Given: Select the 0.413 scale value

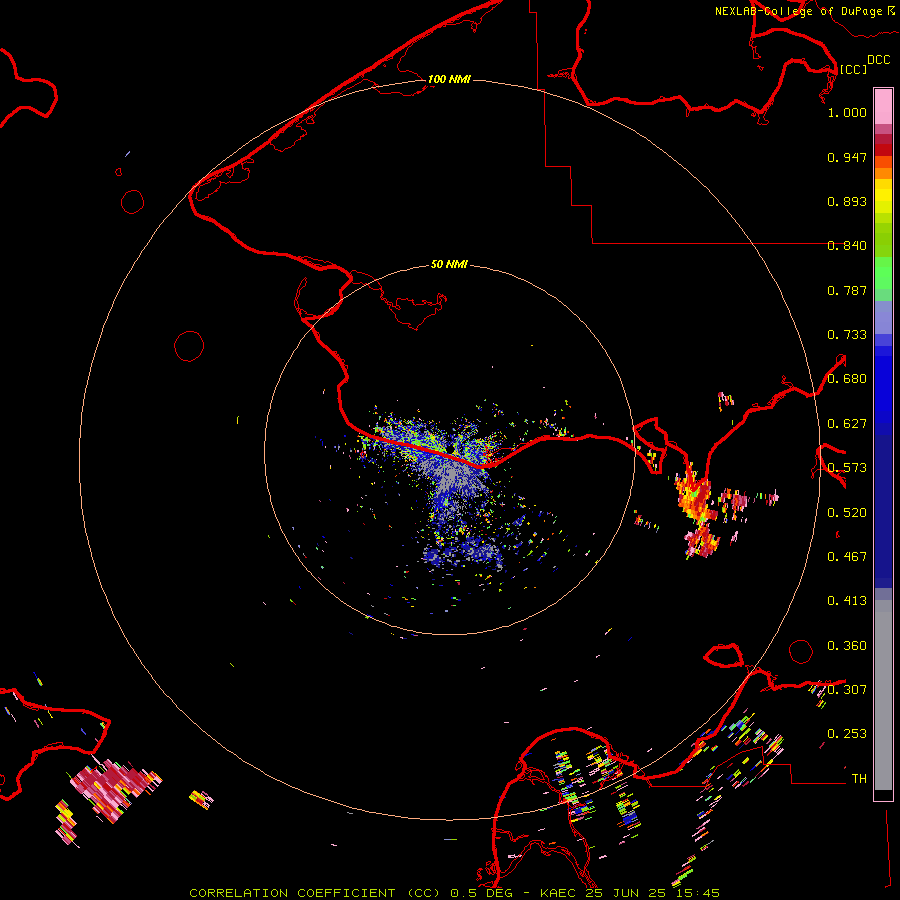Looking at the screenshot, I should click(x=847, y=601).
